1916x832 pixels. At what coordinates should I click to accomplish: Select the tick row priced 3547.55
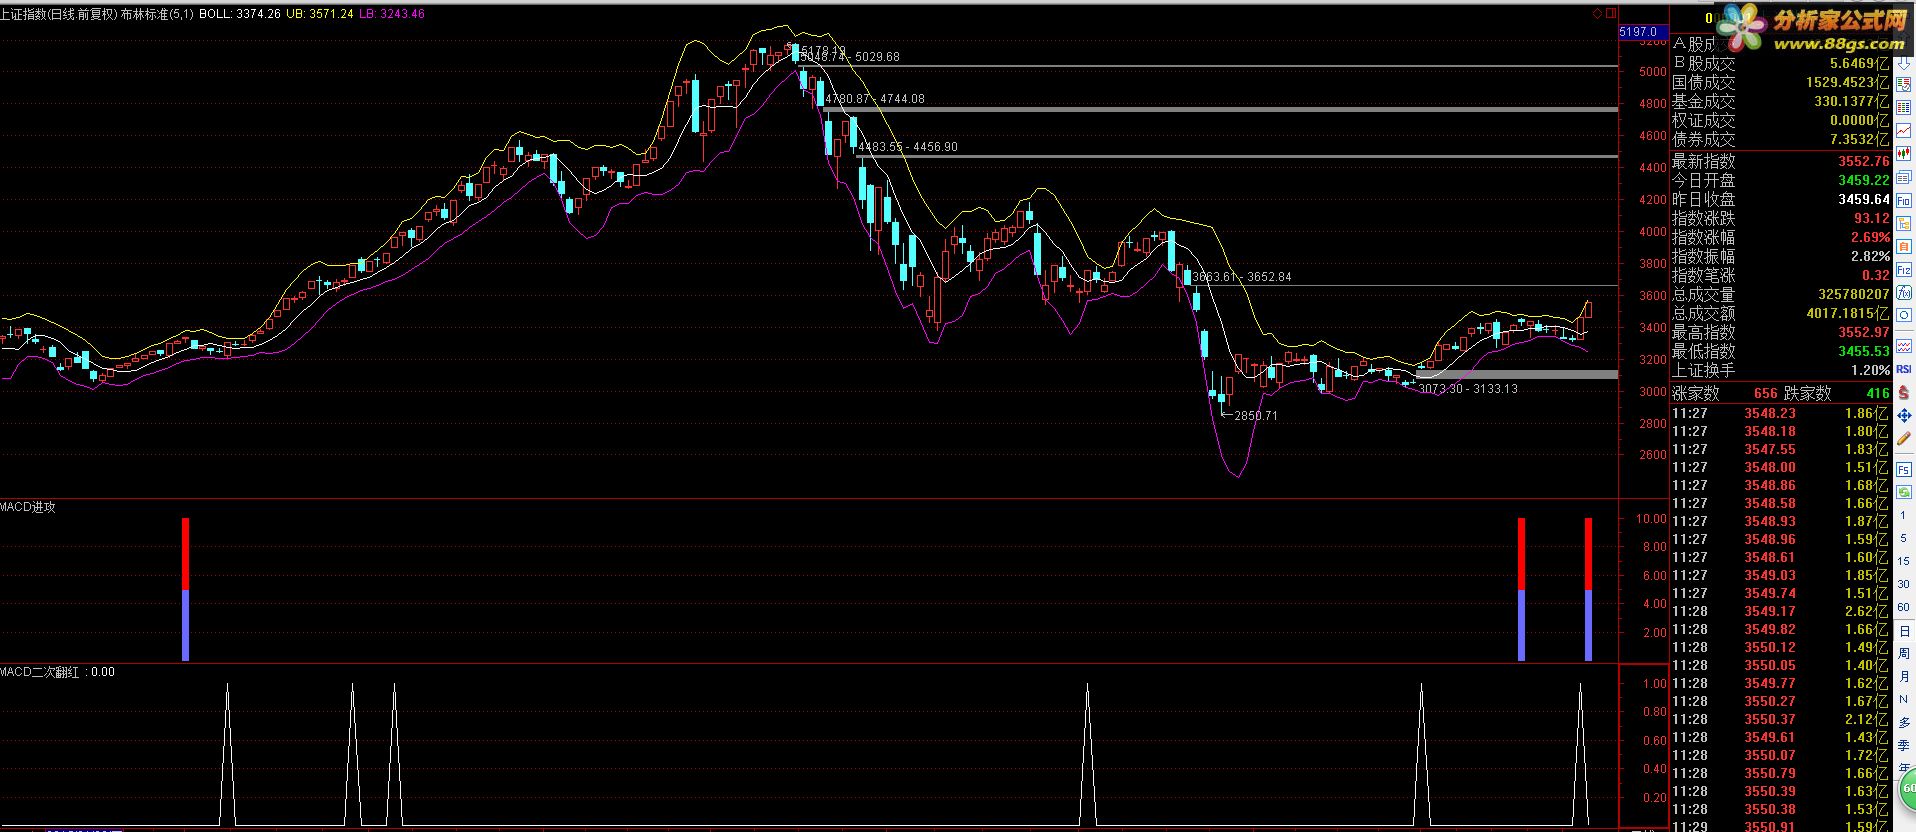[1781, 449]
